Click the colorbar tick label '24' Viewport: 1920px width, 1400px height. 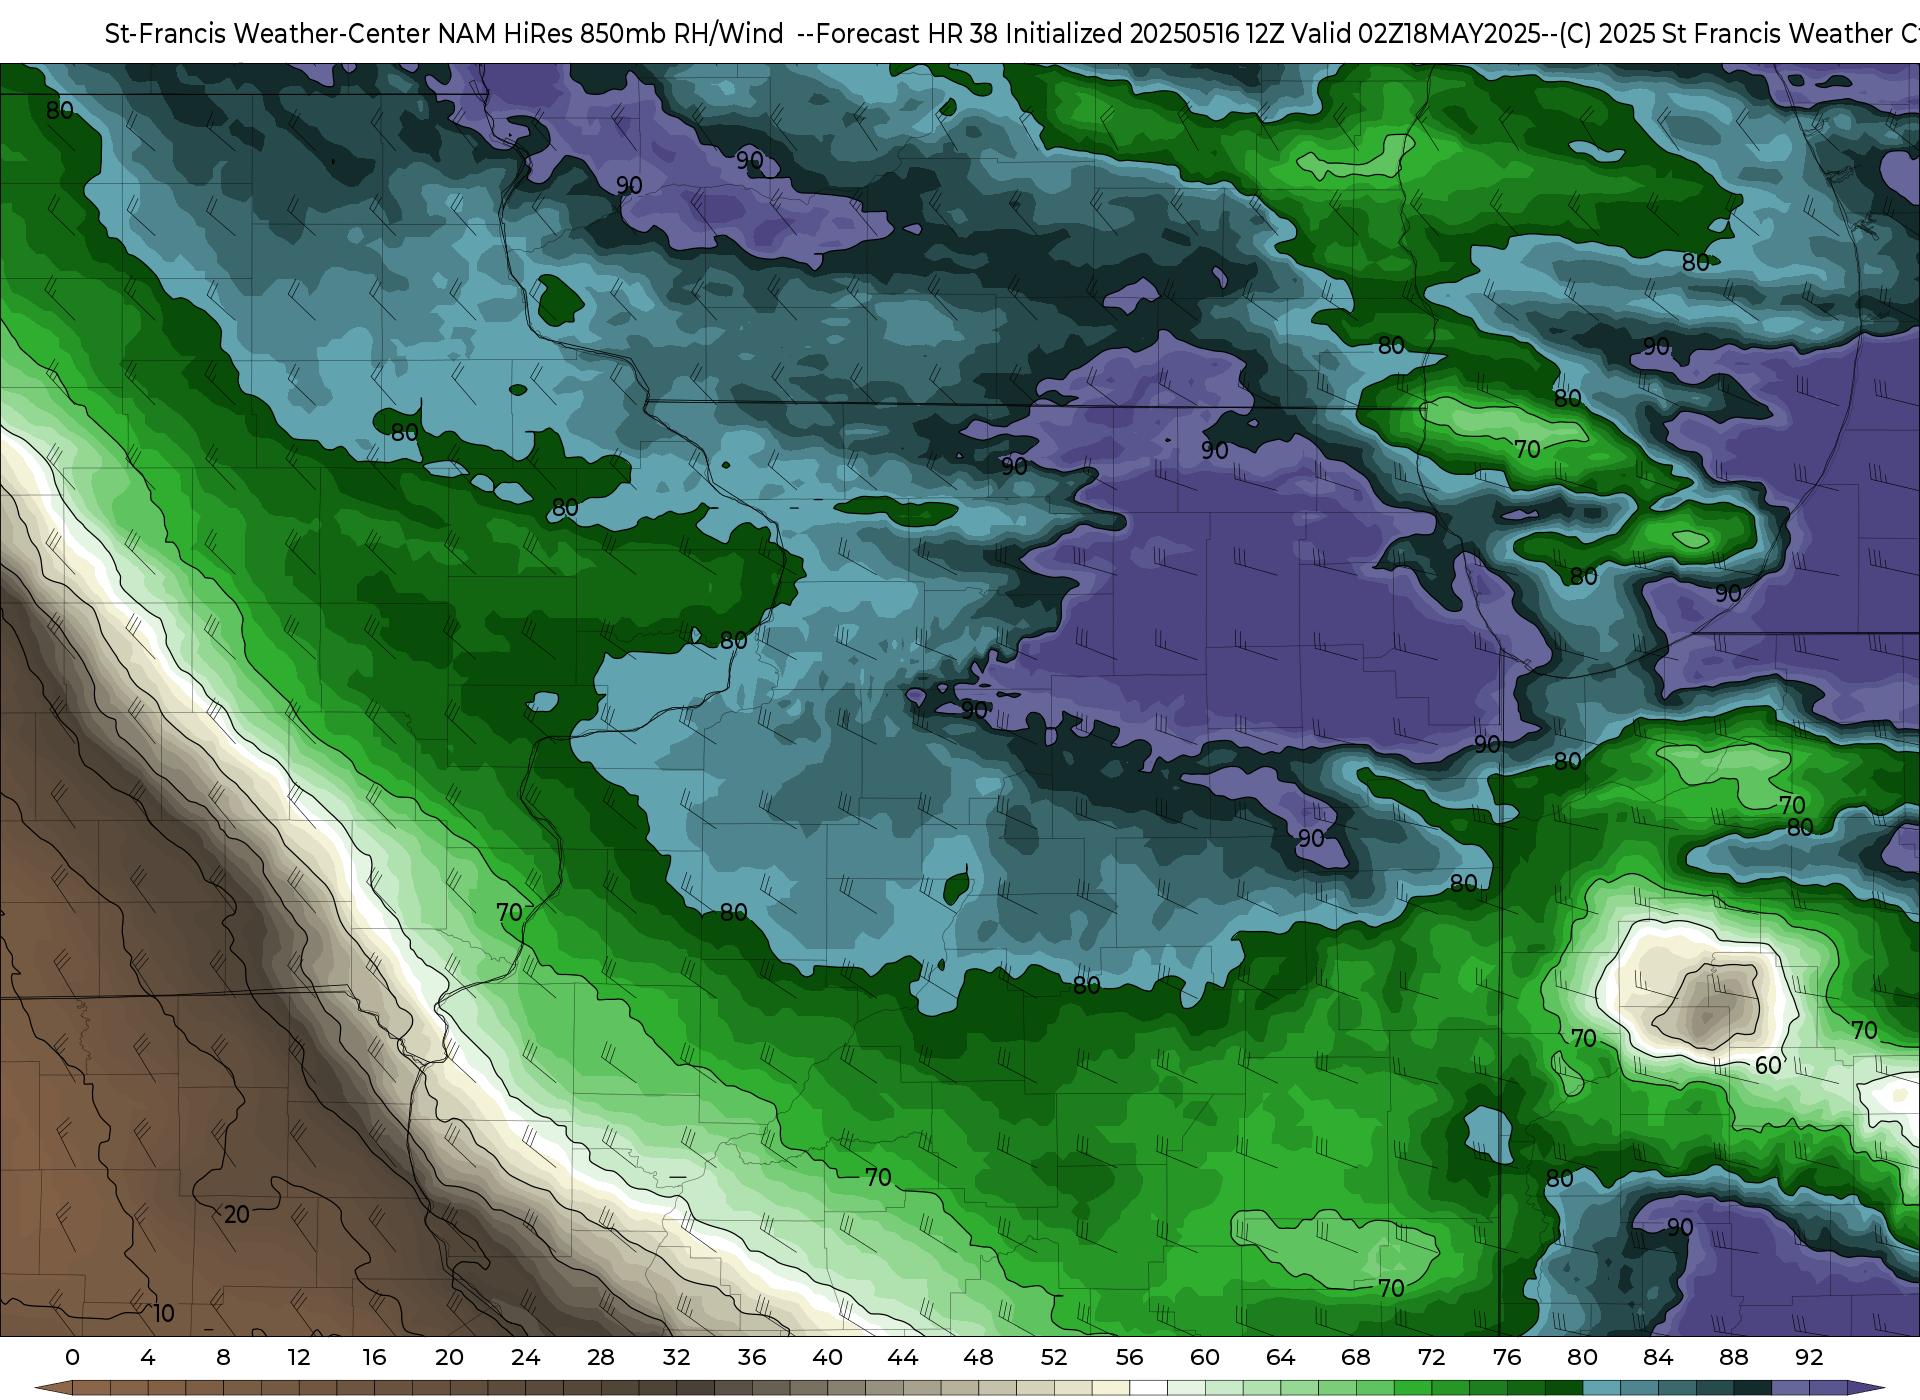[x=525, y=1358]
